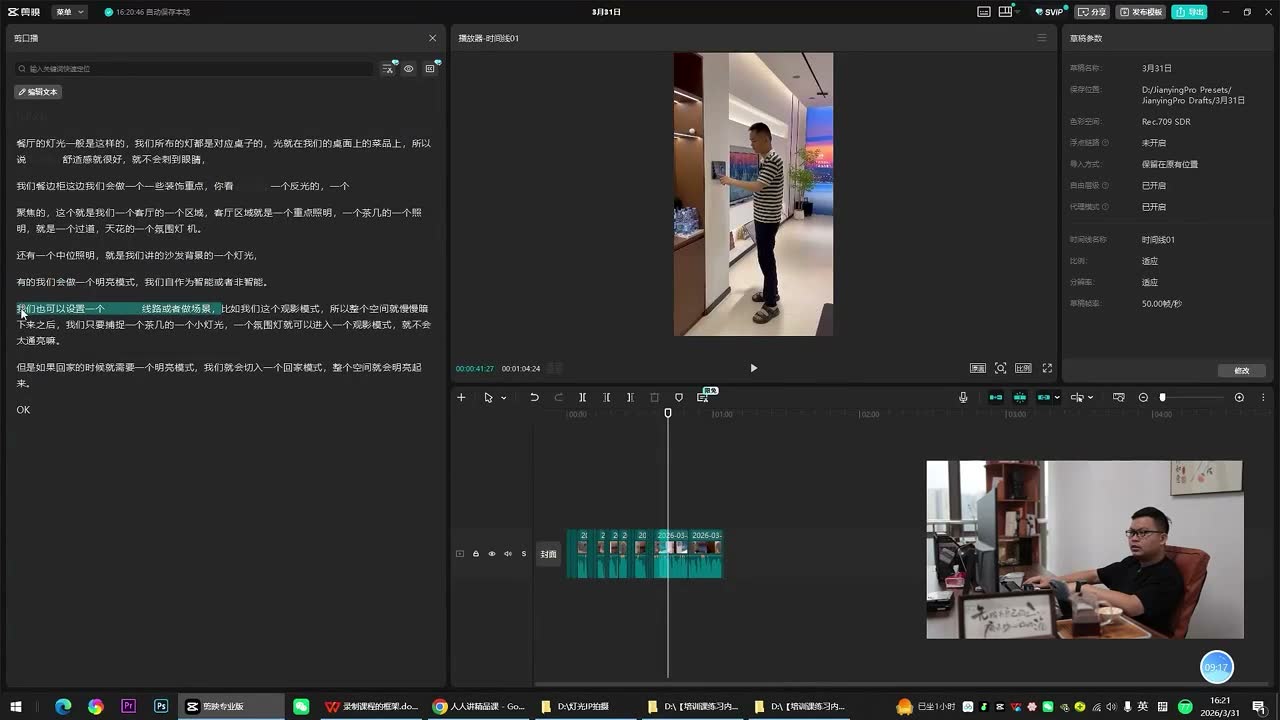Click the help icon next to 代理模式
The height and width of the screenshot is (720, 1280).
pyautogui.click(x=1105, y=207)
